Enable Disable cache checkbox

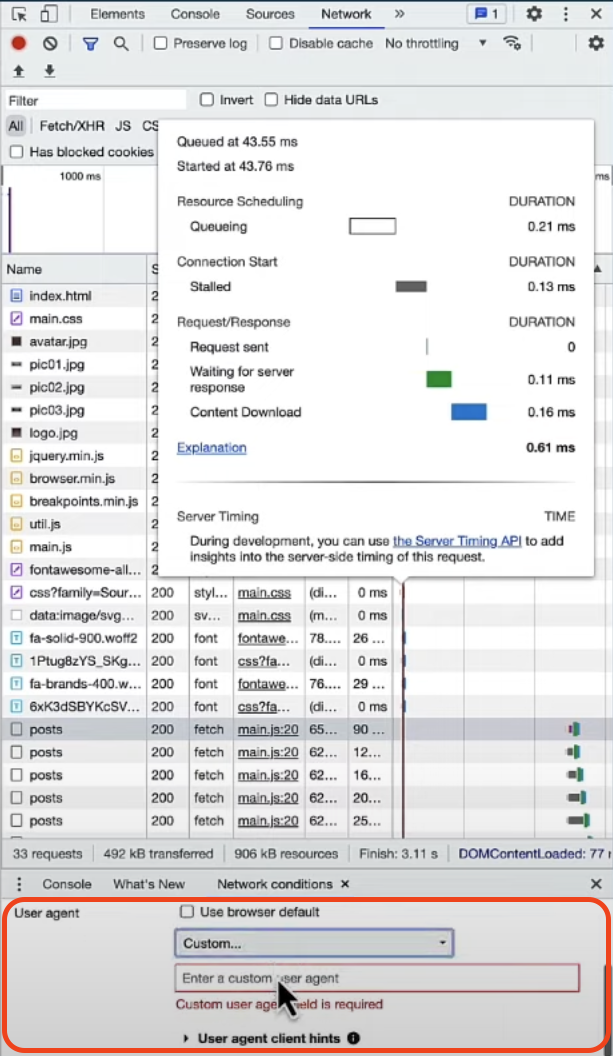(276, 43)
